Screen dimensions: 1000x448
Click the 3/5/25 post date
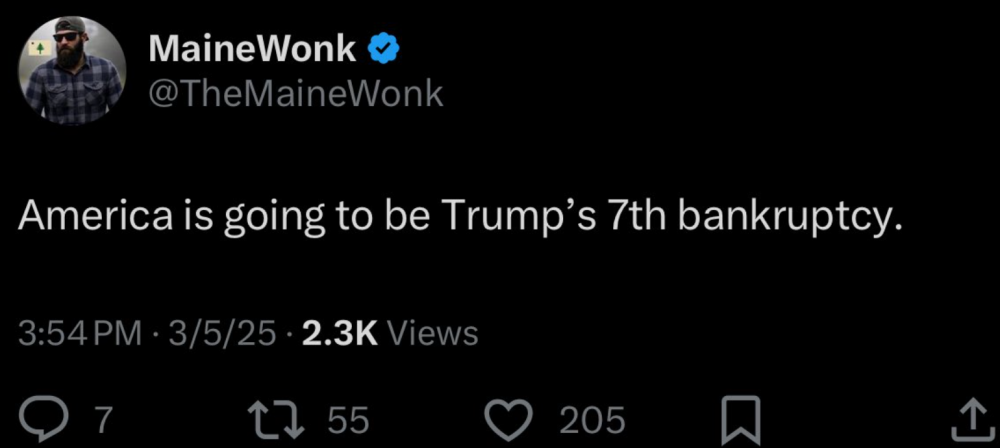click(x=224, y=333)
